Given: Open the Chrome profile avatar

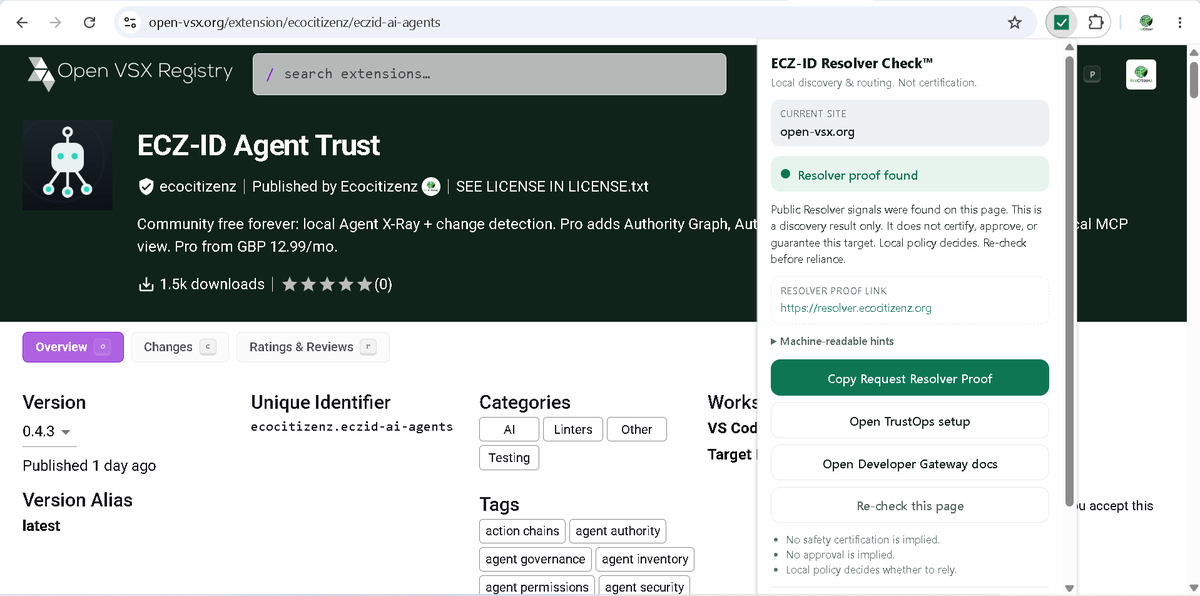Looking at the screenshot, I should (1146, 22).
